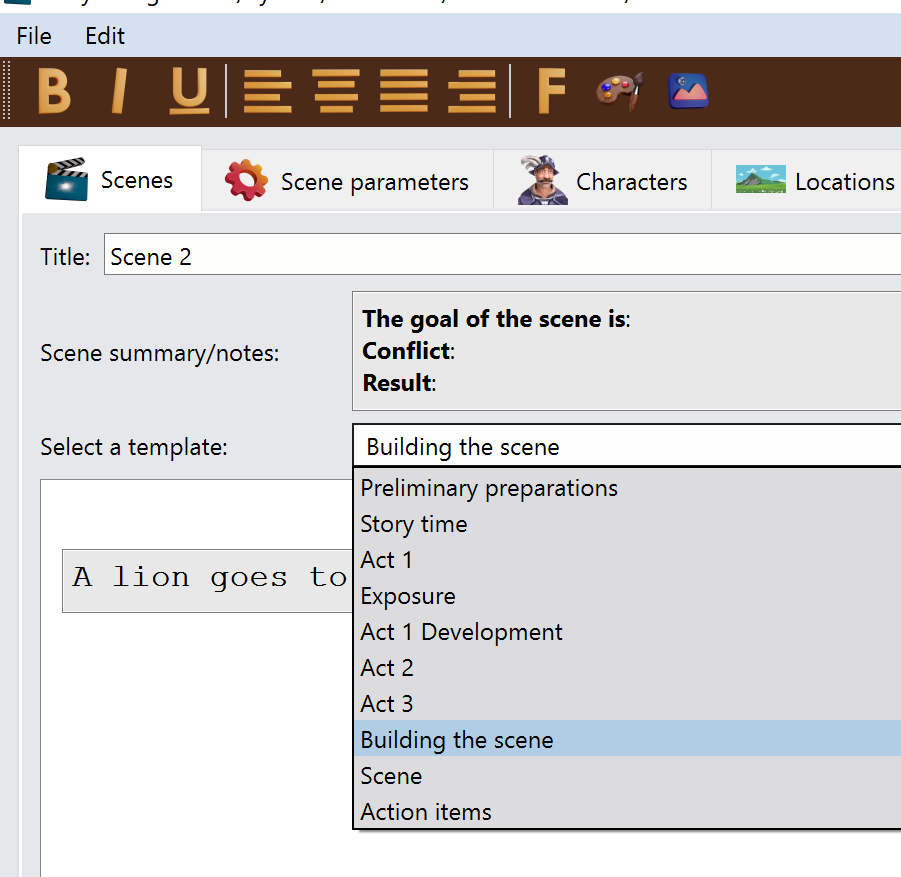The image size is (901, 877).
Task: Align text to the right
Action: pos(472,92)
